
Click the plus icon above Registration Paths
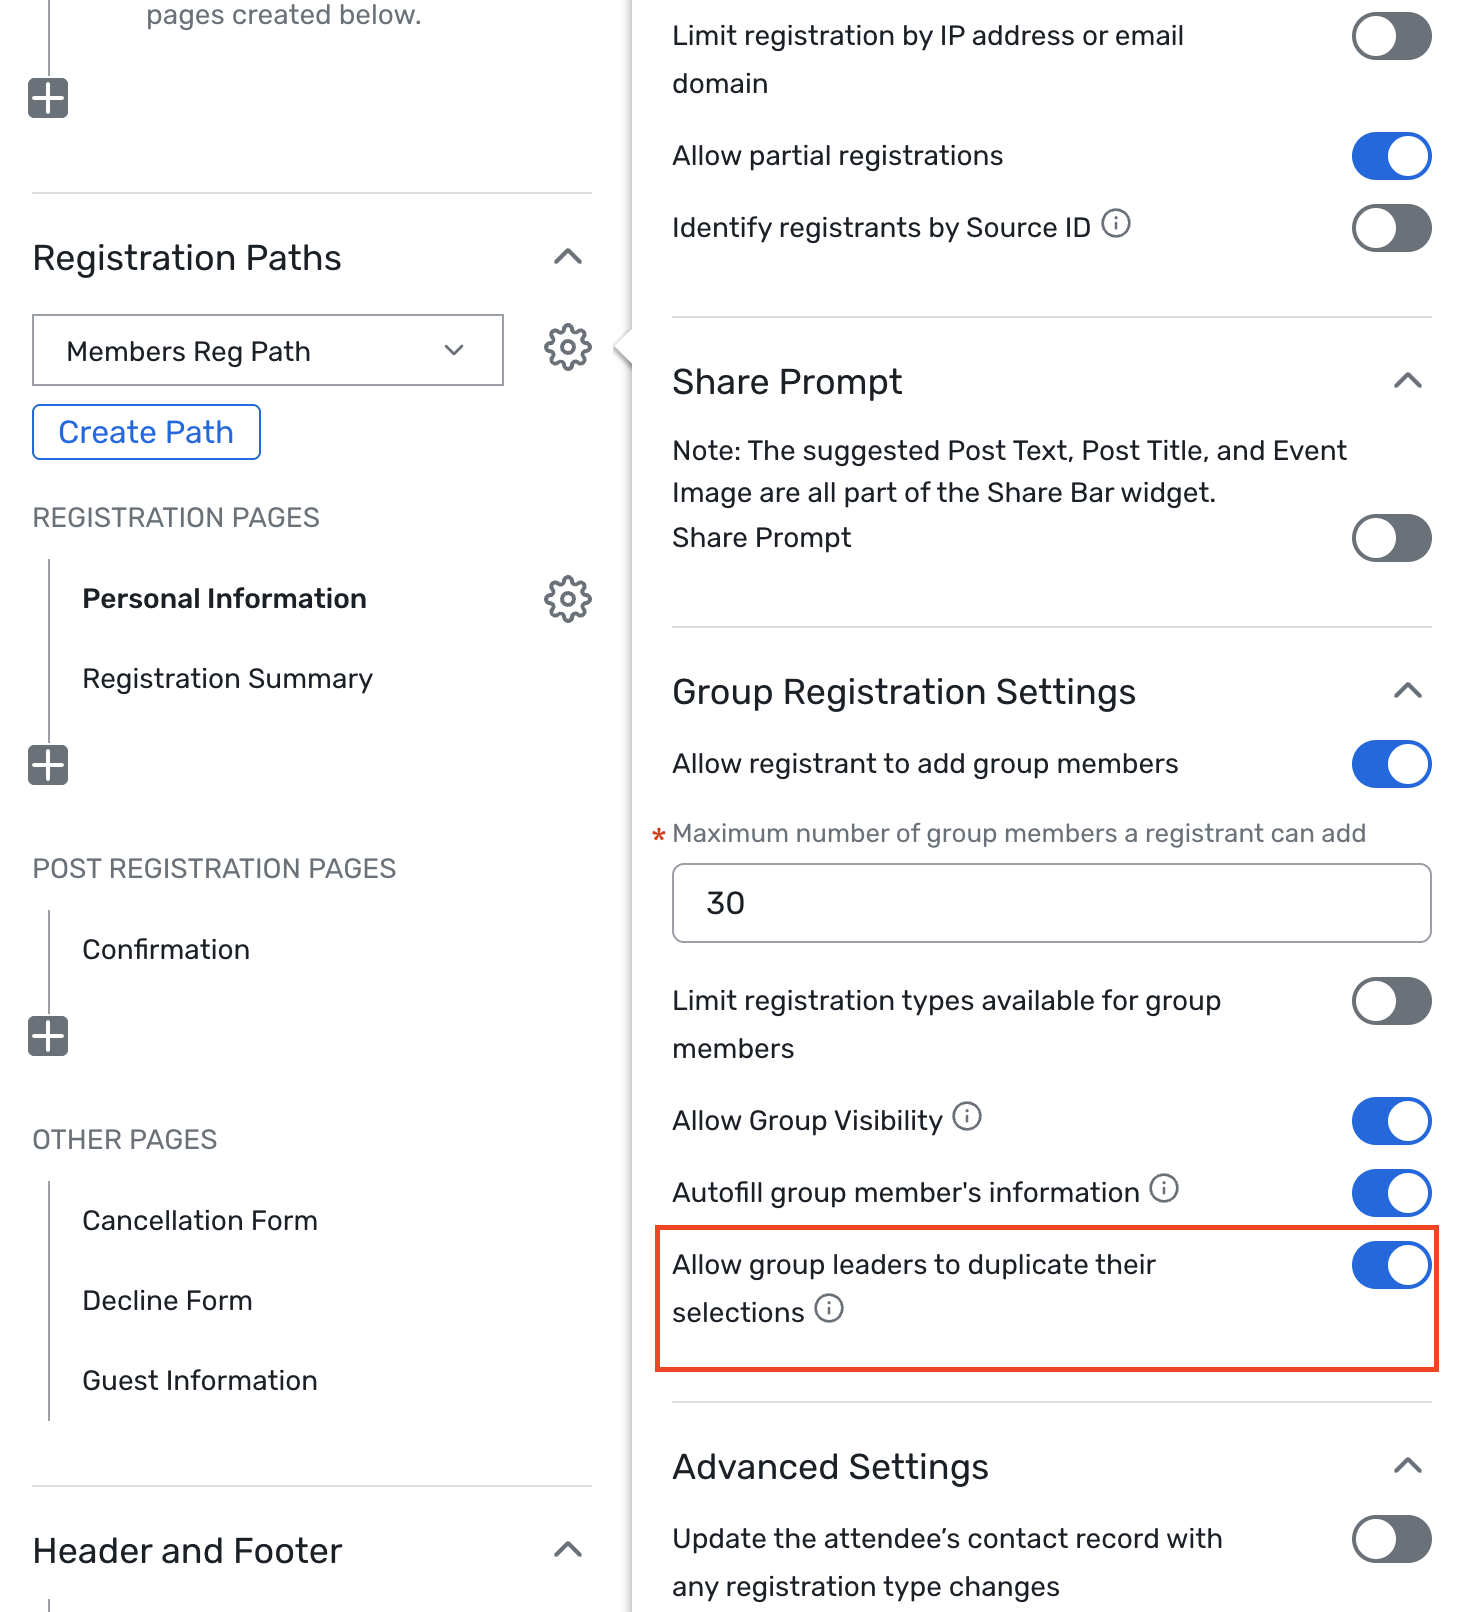[48, 98]
